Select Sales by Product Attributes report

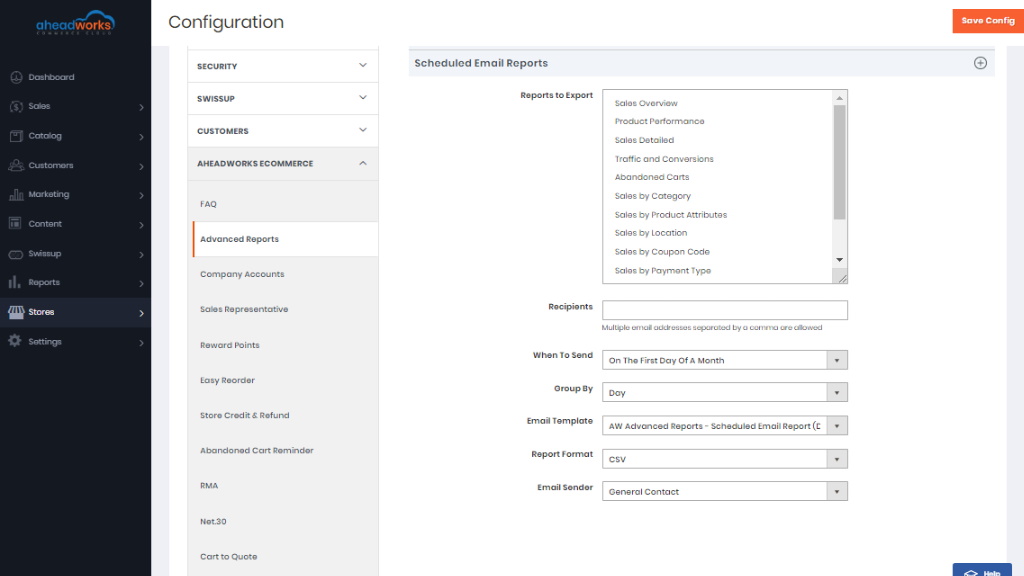[x=671, y=215]
